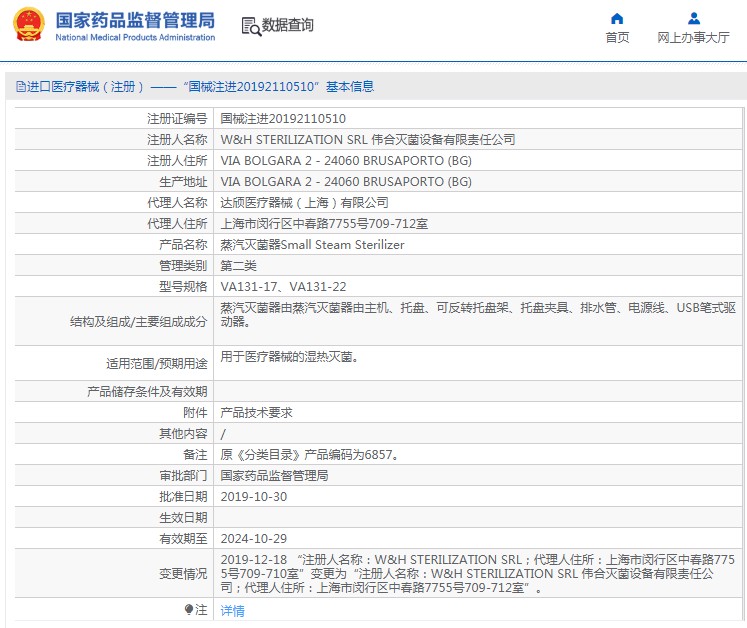Select approval date 2019-10-30

[253, 496]
